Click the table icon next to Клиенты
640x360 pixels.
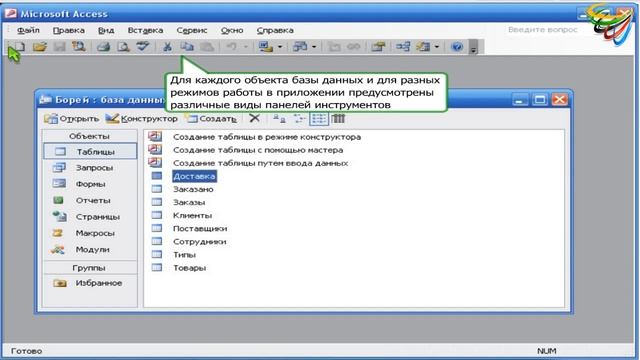pyautogui.click(x=157, y=215)
